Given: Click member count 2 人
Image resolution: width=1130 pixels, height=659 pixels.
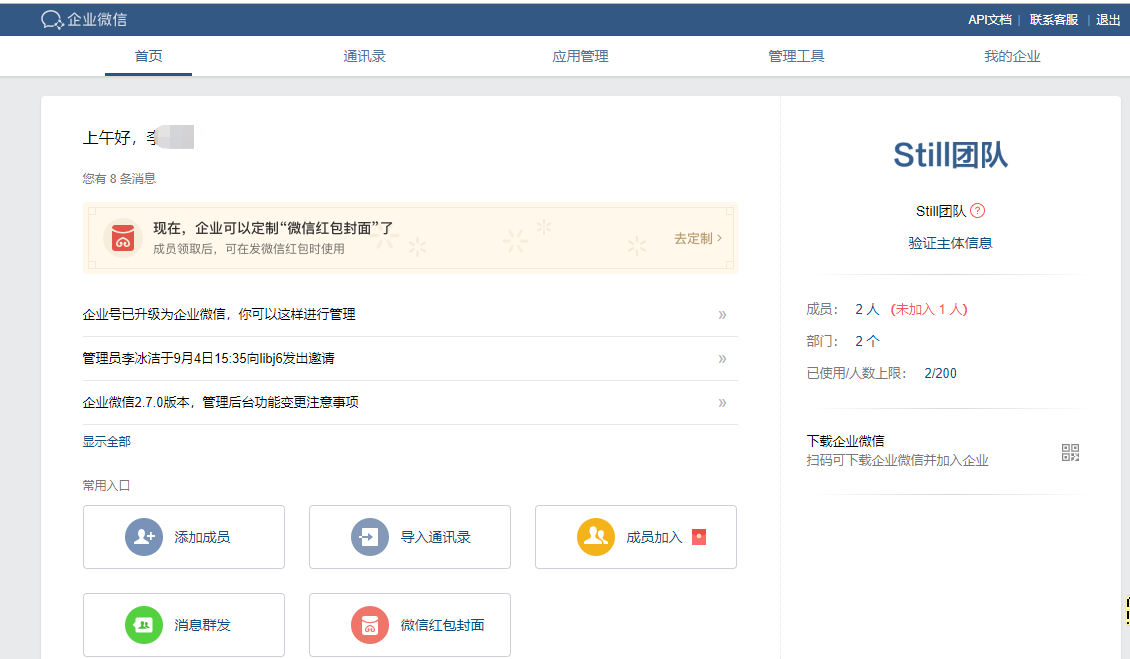Looking at the screenshot, I should coord(867,309).
